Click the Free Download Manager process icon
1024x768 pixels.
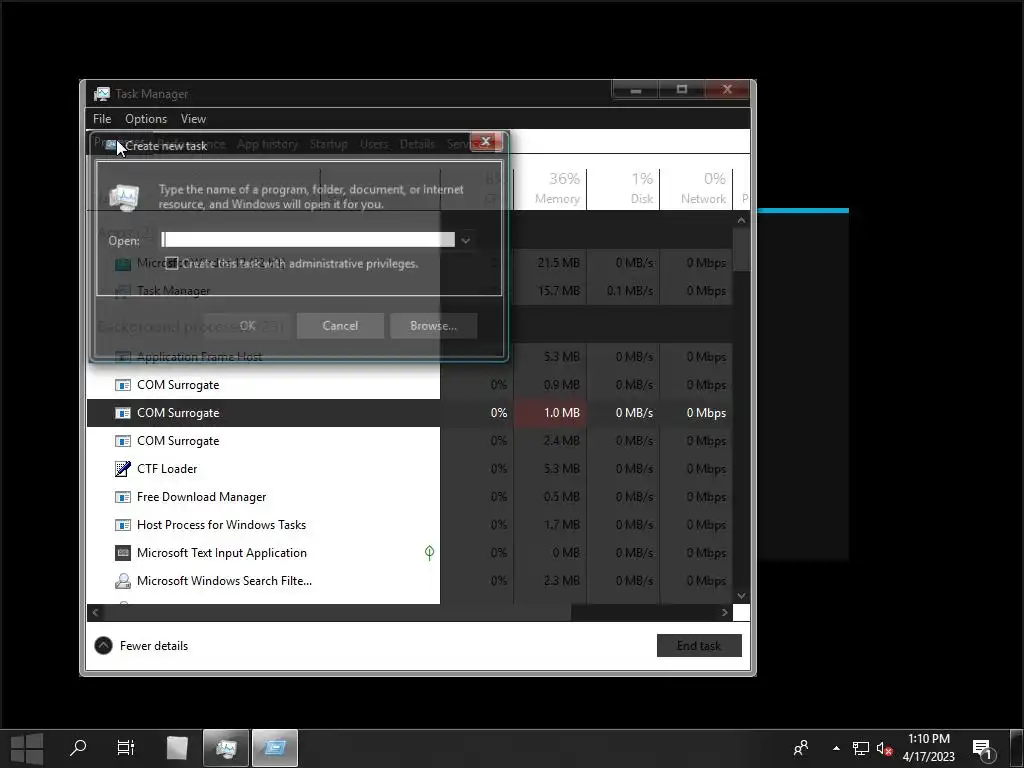[x=123, y=497]
